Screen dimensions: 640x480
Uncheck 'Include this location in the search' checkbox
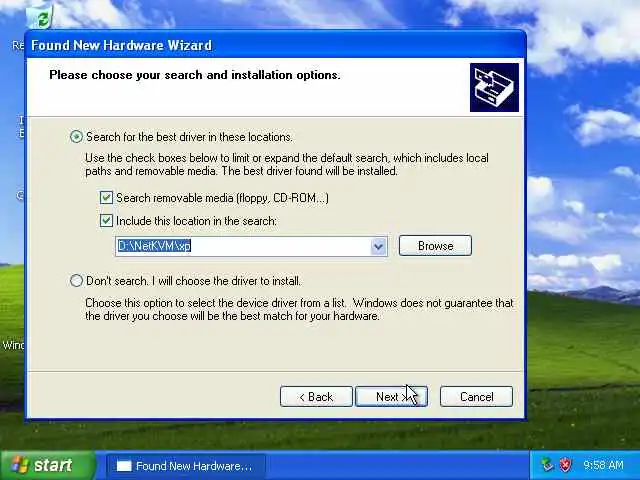pyautogui.click(x=107, y=221)
